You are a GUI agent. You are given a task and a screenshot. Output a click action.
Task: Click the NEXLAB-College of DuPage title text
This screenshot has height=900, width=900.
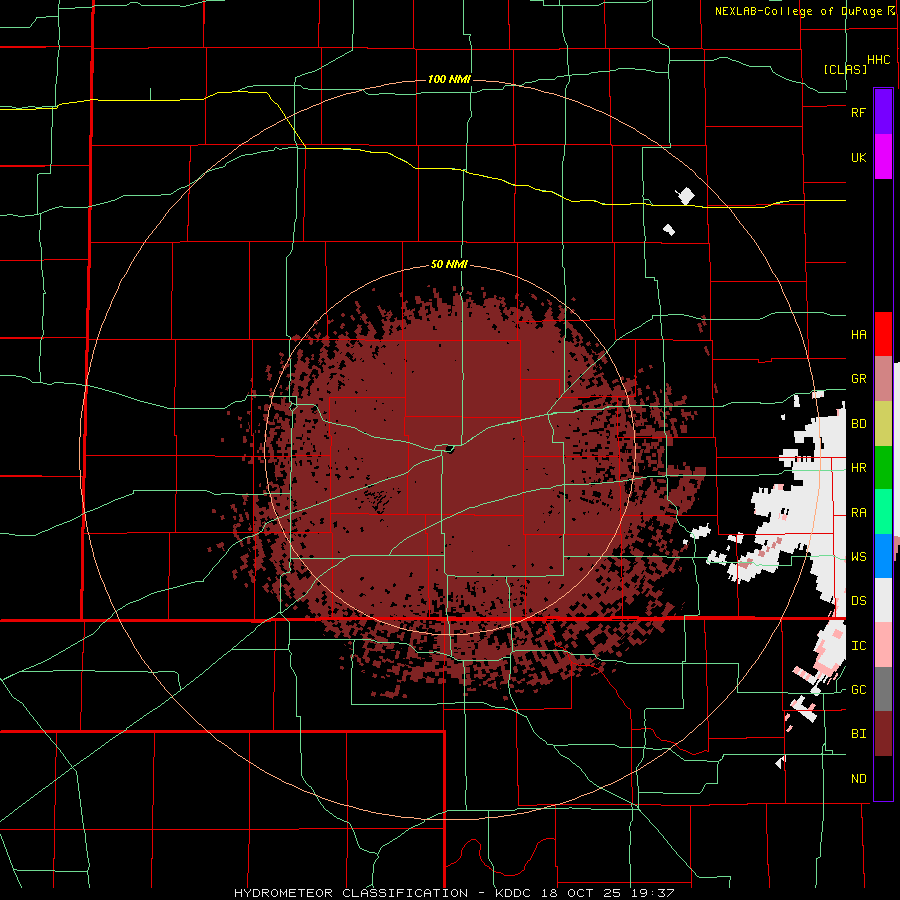coord(798,11)
